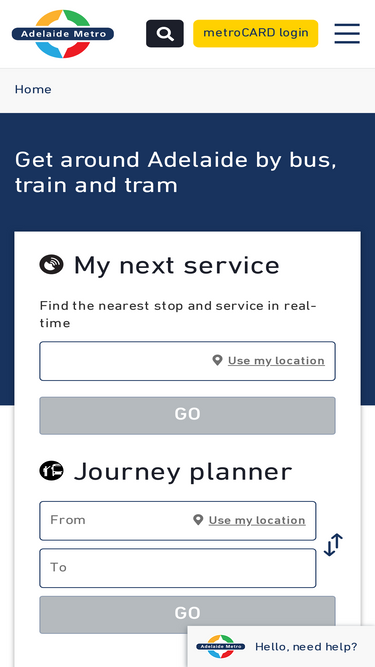Use my location for next service
The height and width of the screenshot is (667, 375).
276,361
